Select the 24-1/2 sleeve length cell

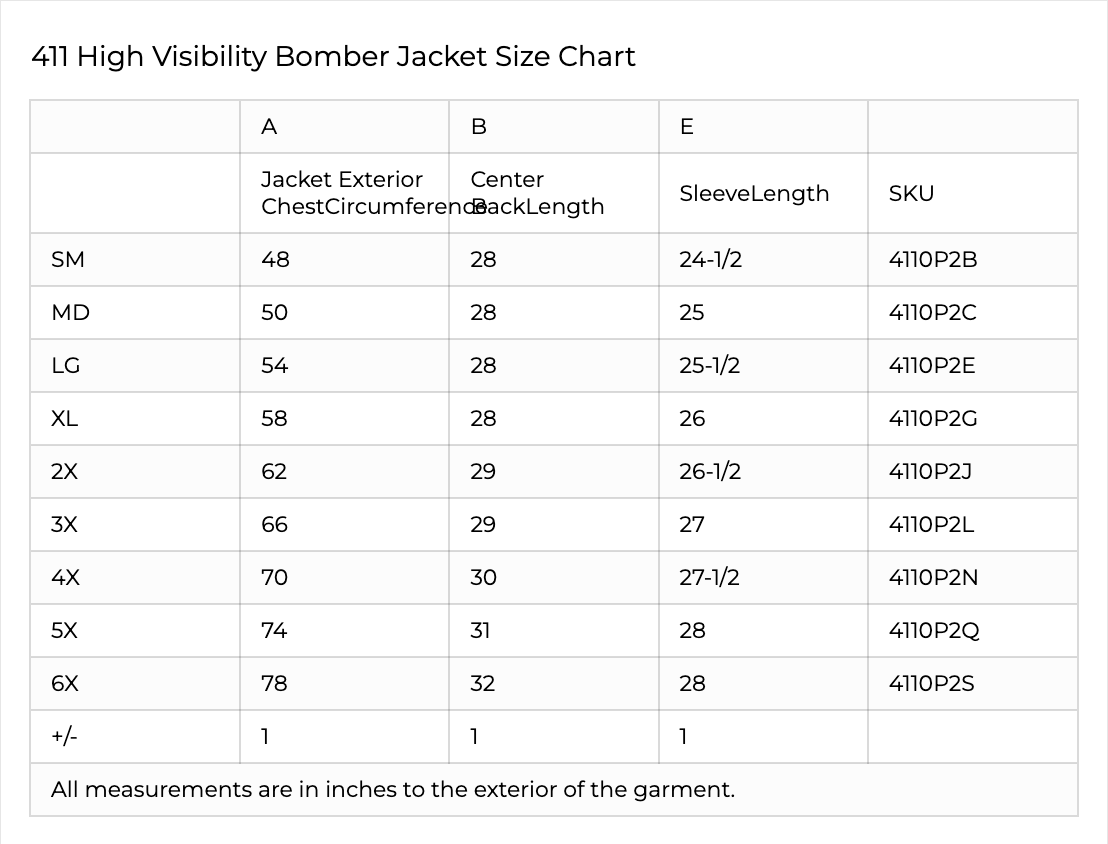click(710, 260)
